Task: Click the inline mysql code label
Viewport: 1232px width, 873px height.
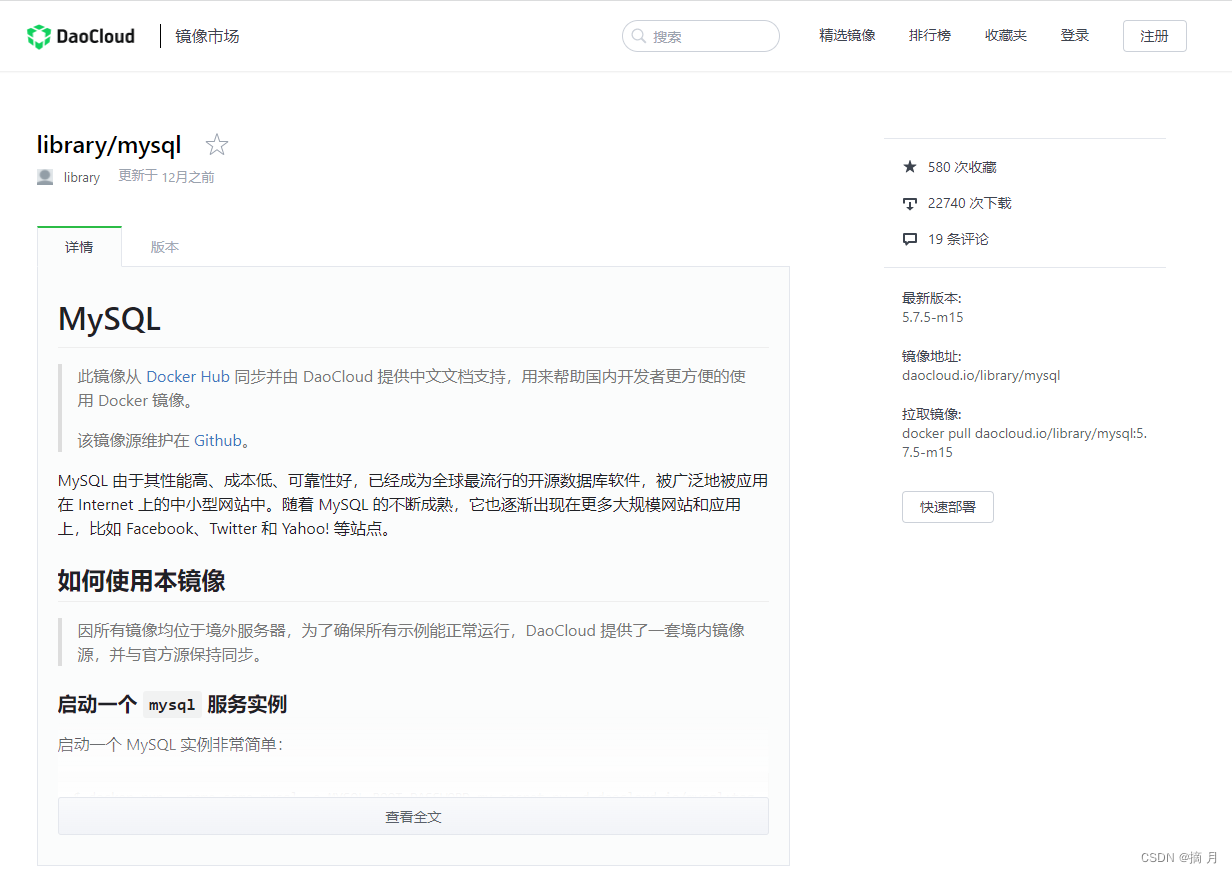Action: (x=172, y=705)
